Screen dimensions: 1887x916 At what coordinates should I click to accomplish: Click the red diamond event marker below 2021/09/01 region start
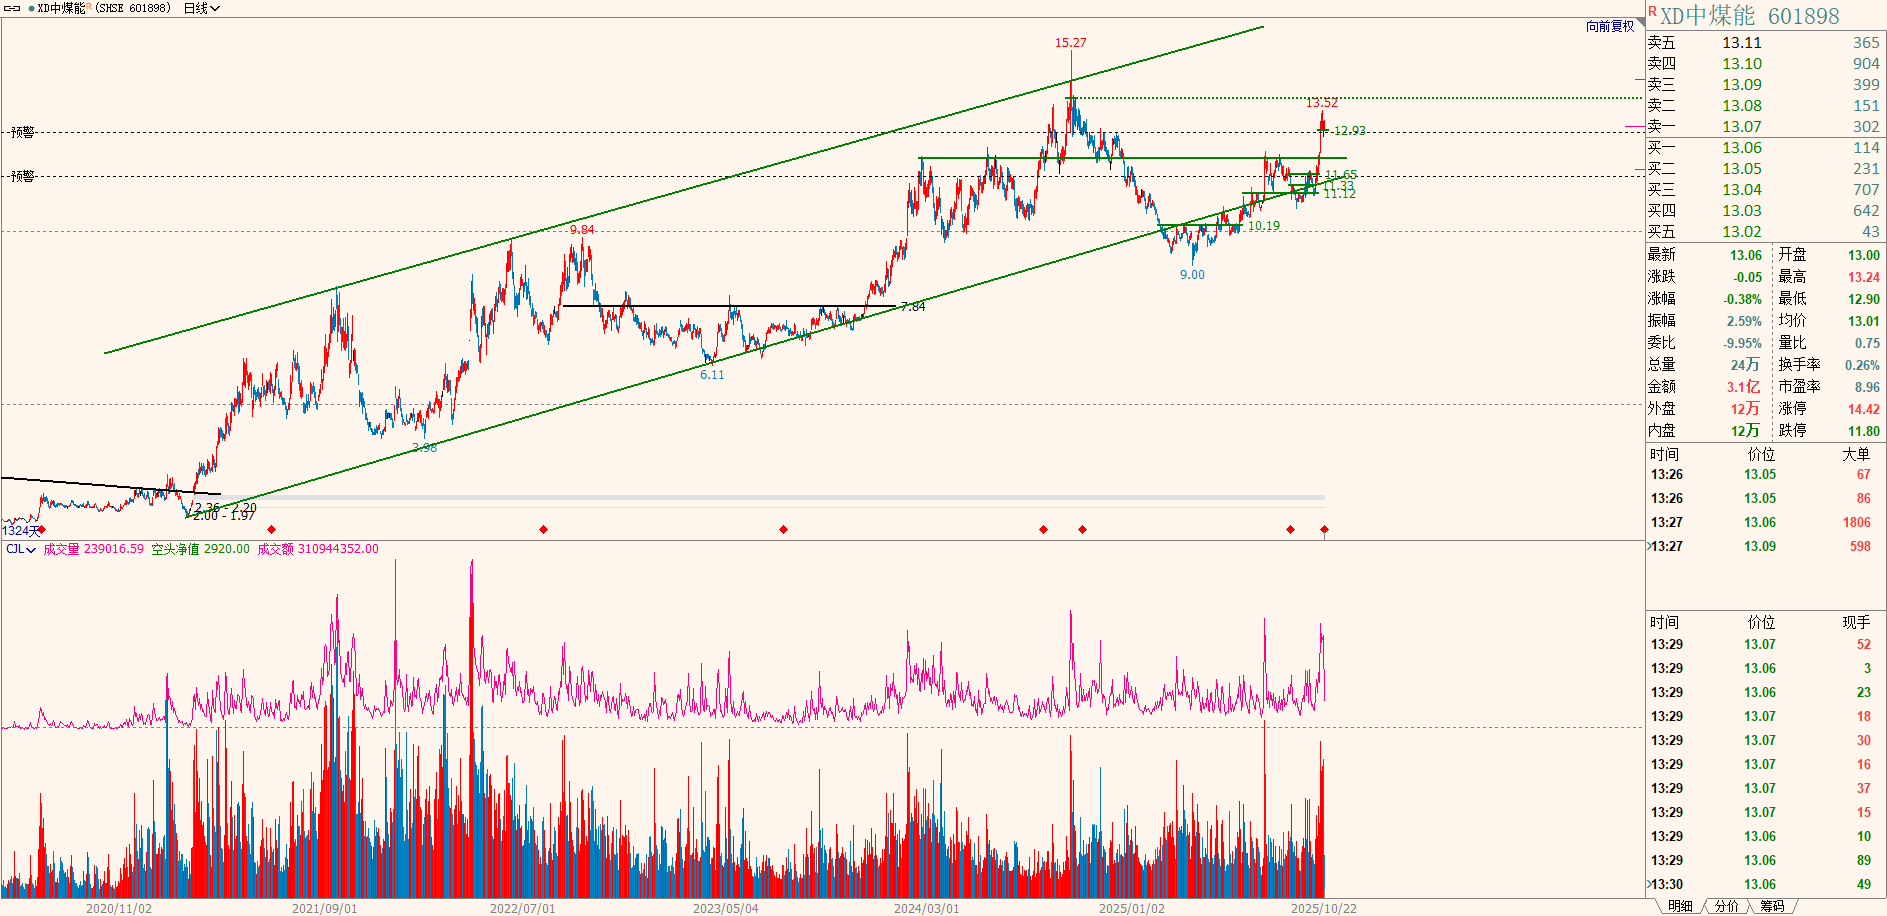(272, 529)
